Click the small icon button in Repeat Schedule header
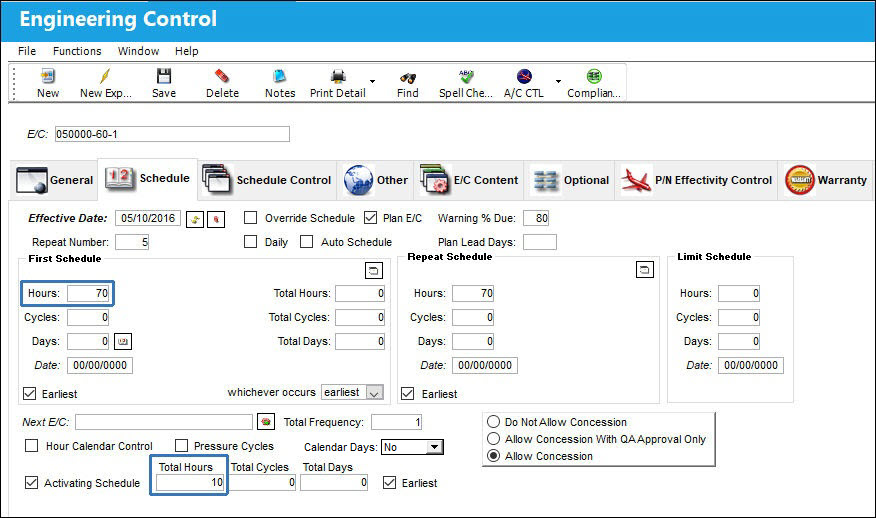Image resolution: width=876 pixels, height=518 pixels. 645,270
